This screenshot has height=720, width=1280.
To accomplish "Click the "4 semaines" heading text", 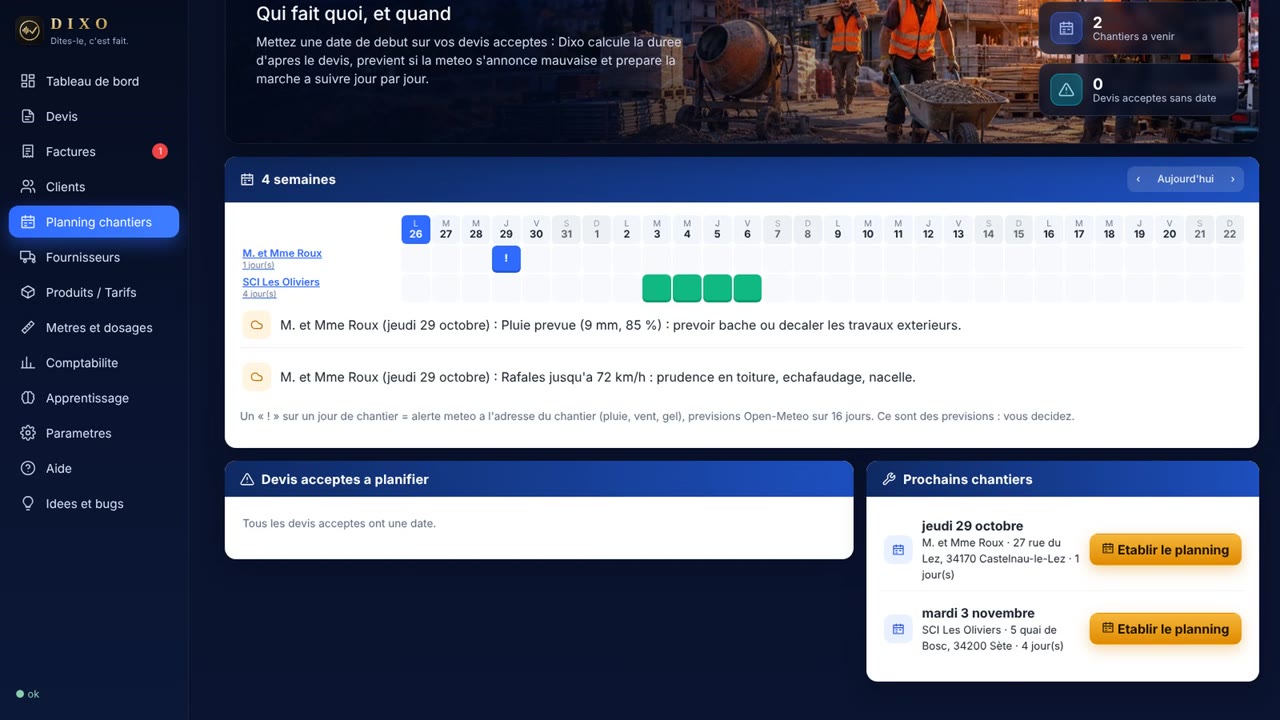I will click(x=298, y=179).
